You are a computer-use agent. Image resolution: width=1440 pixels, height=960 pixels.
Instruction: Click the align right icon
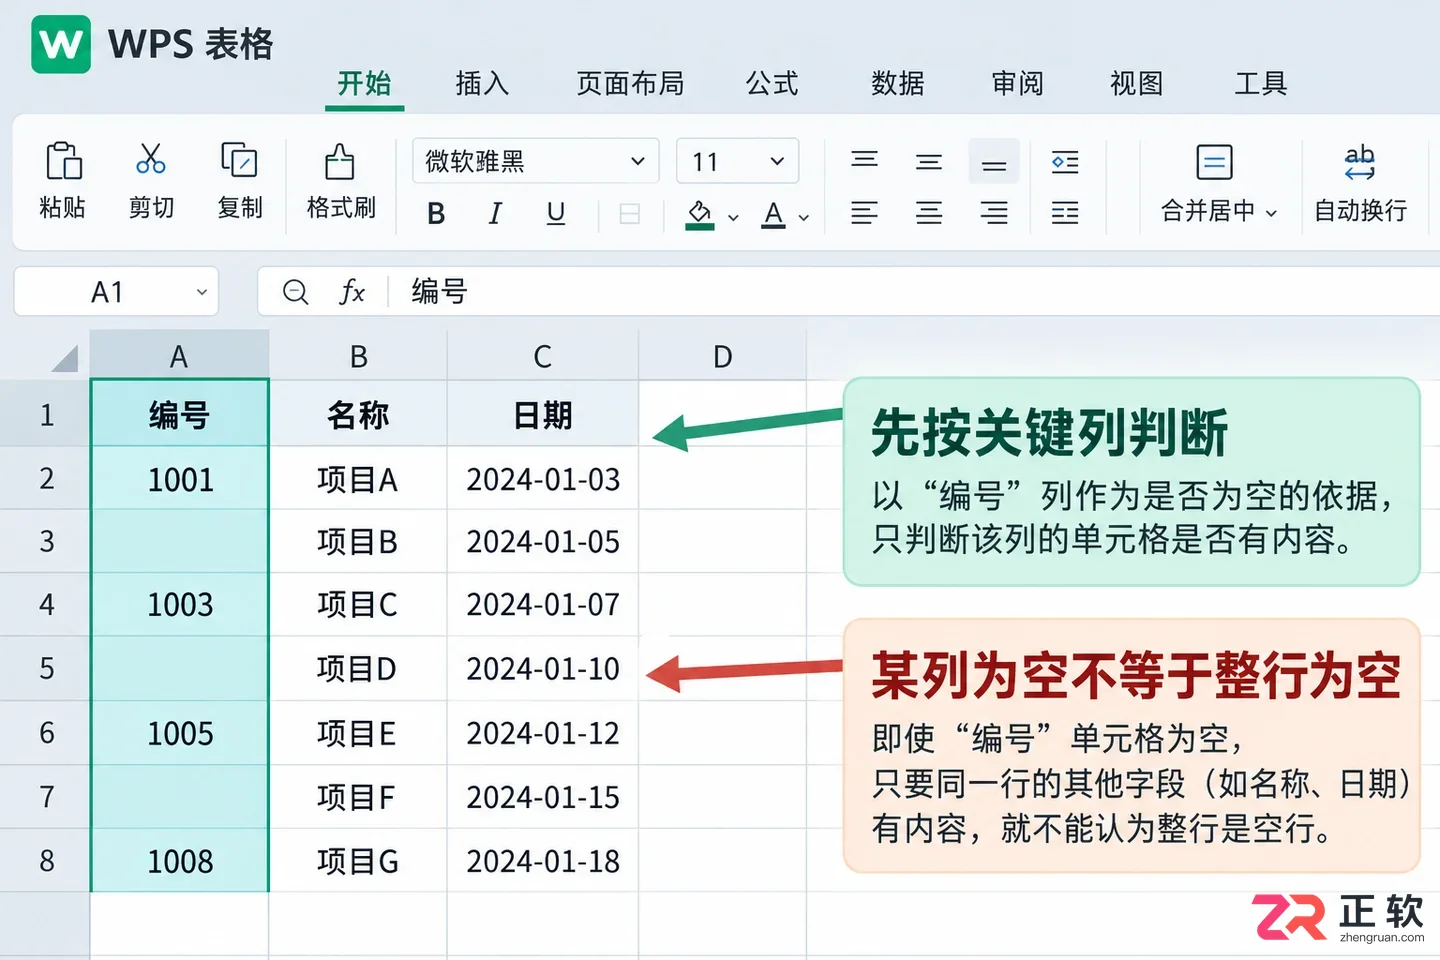tap(994, 213)
